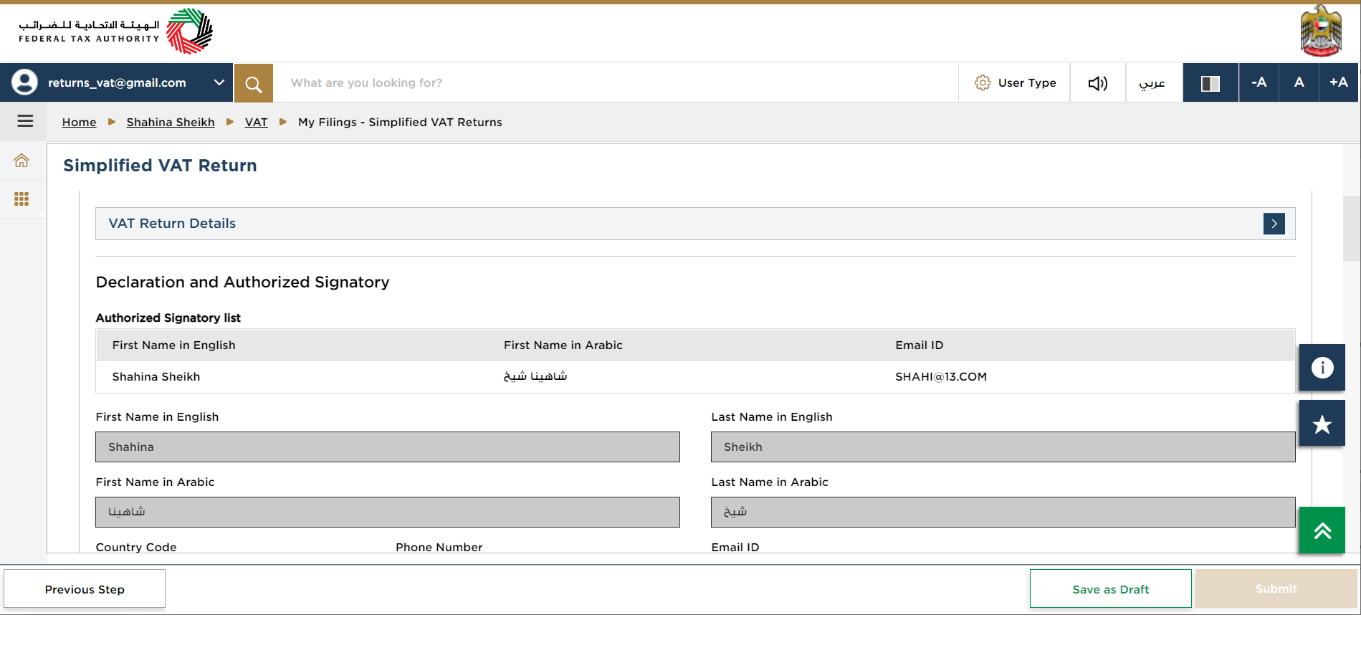
Task: Toggle the audio speaker icon
Action: click(1098, 83)
